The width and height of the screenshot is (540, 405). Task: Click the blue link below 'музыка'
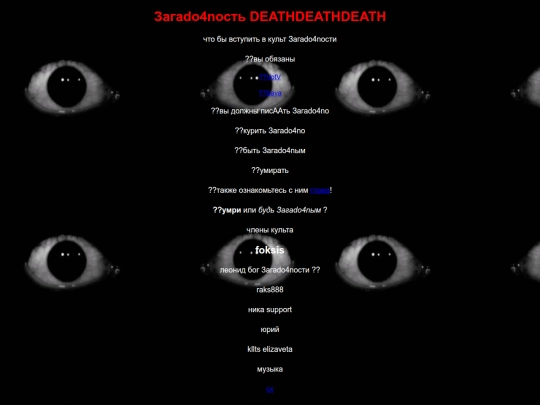[x=270, y=389]
